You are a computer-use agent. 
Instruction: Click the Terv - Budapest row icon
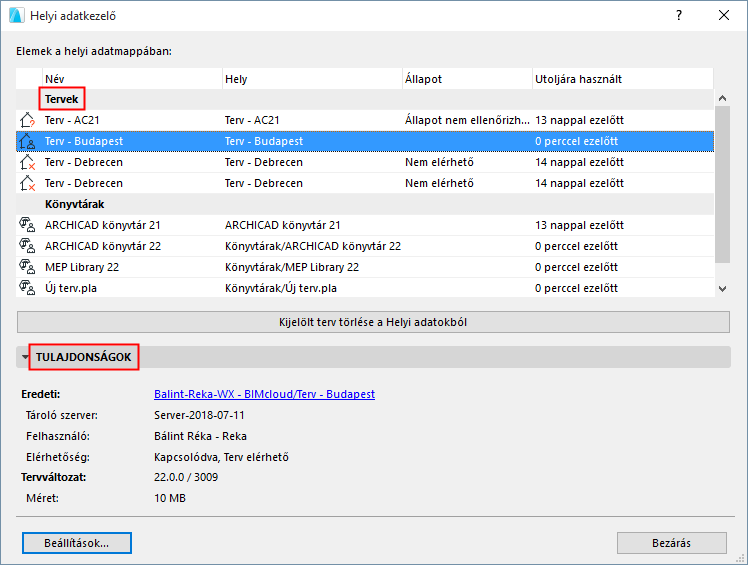(27, 141)
